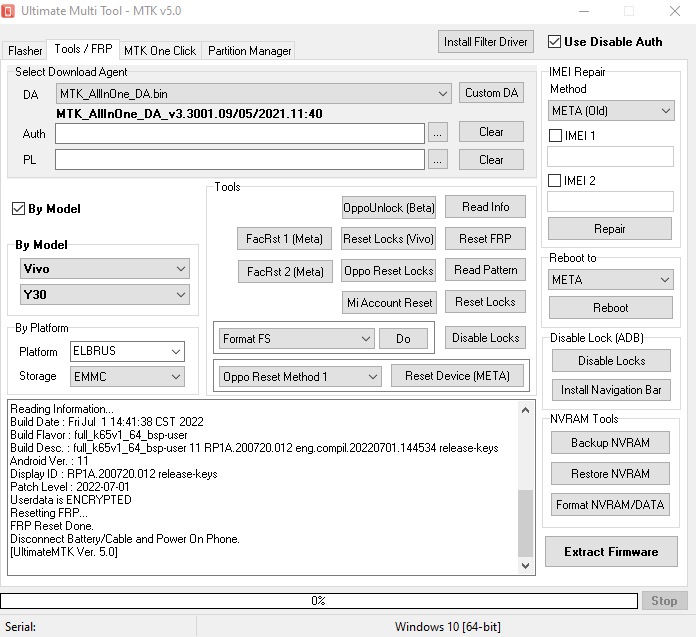The width and height of the screenshot is (696, 637).
Task: Click the log scrollbar down arrow
Action: tap(526, 566)
